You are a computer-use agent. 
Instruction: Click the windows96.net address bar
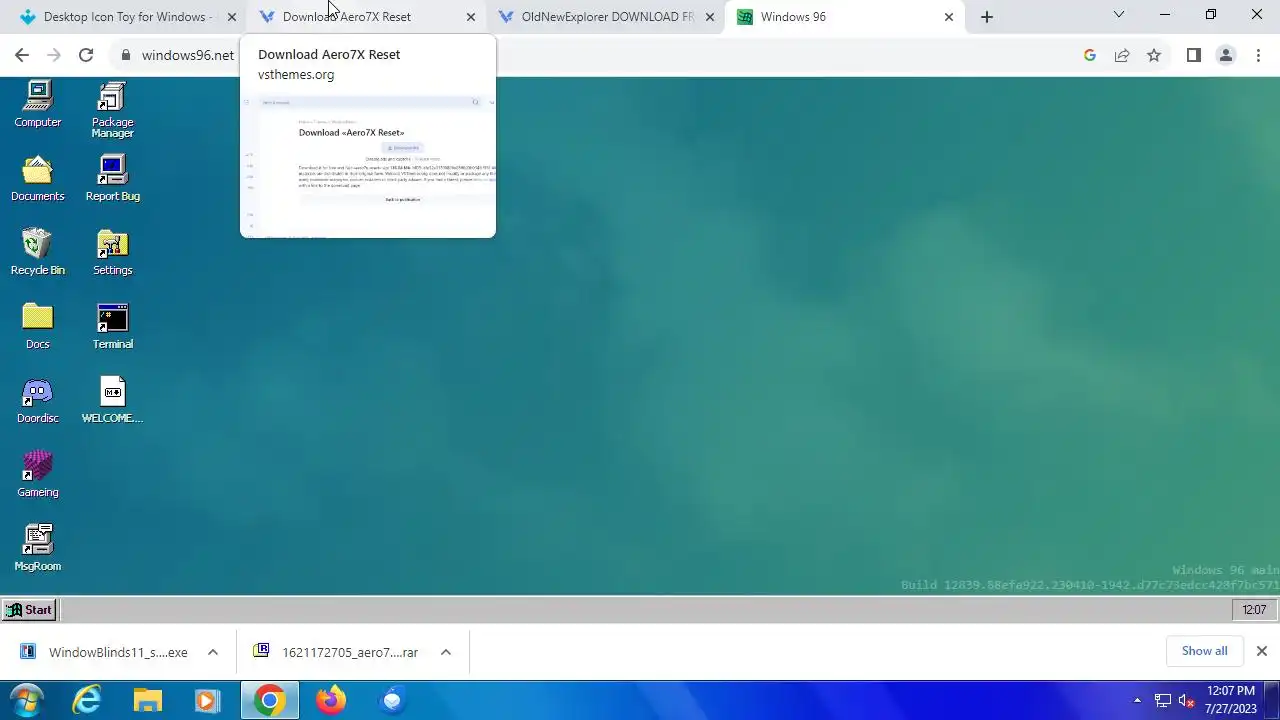coord(640,55)
